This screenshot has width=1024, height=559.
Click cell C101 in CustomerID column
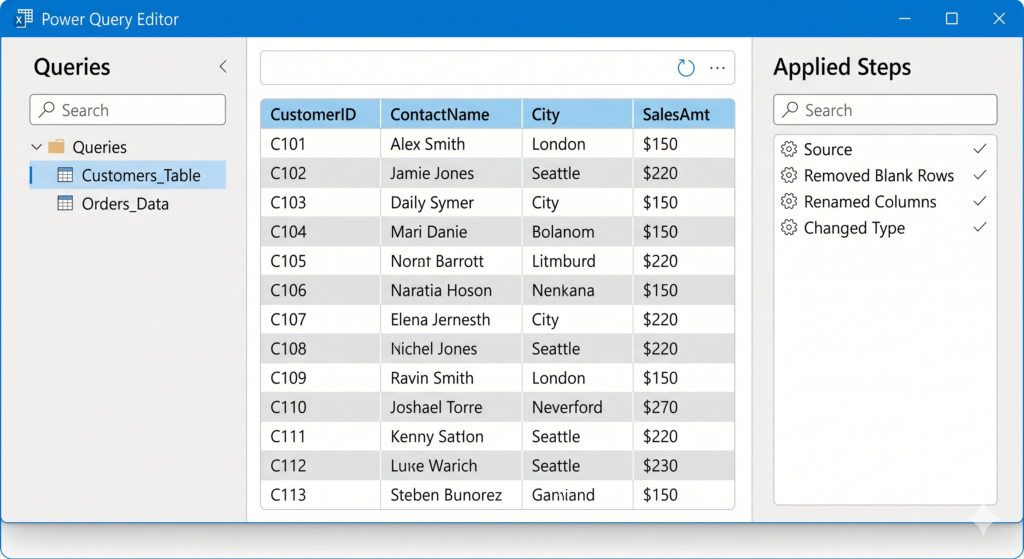click(x=320, y=144)
